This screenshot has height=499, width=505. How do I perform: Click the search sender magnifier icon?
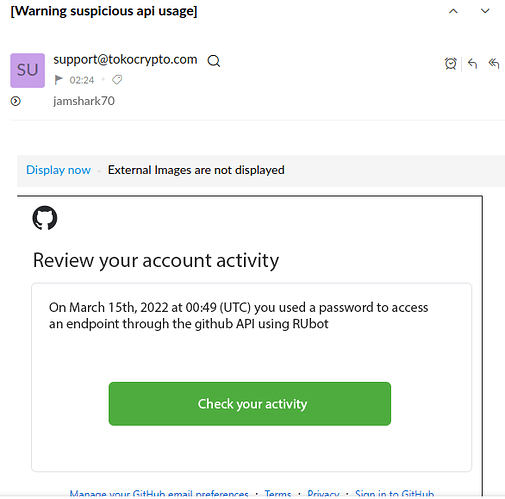(x=214, y=61)
